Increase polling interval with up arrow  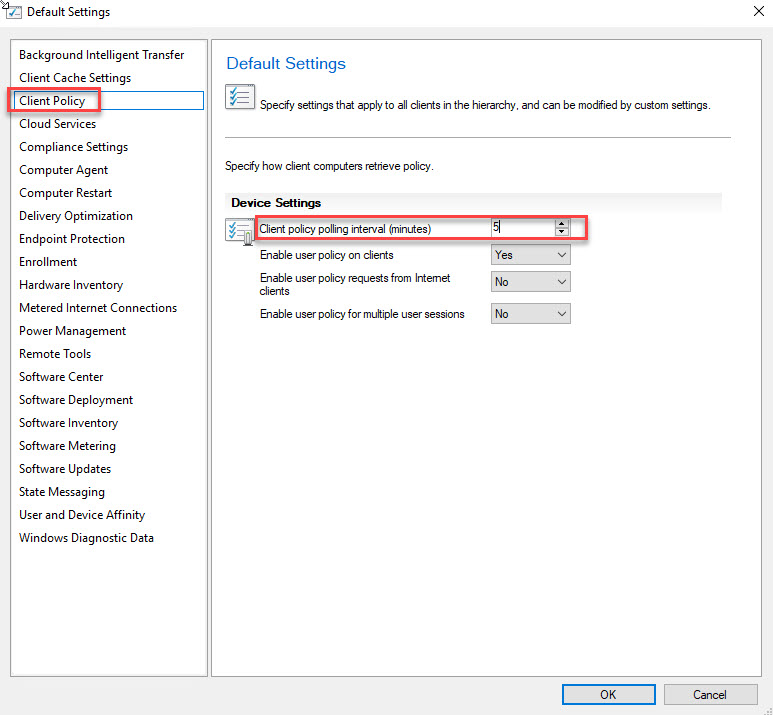click(561, 224)
